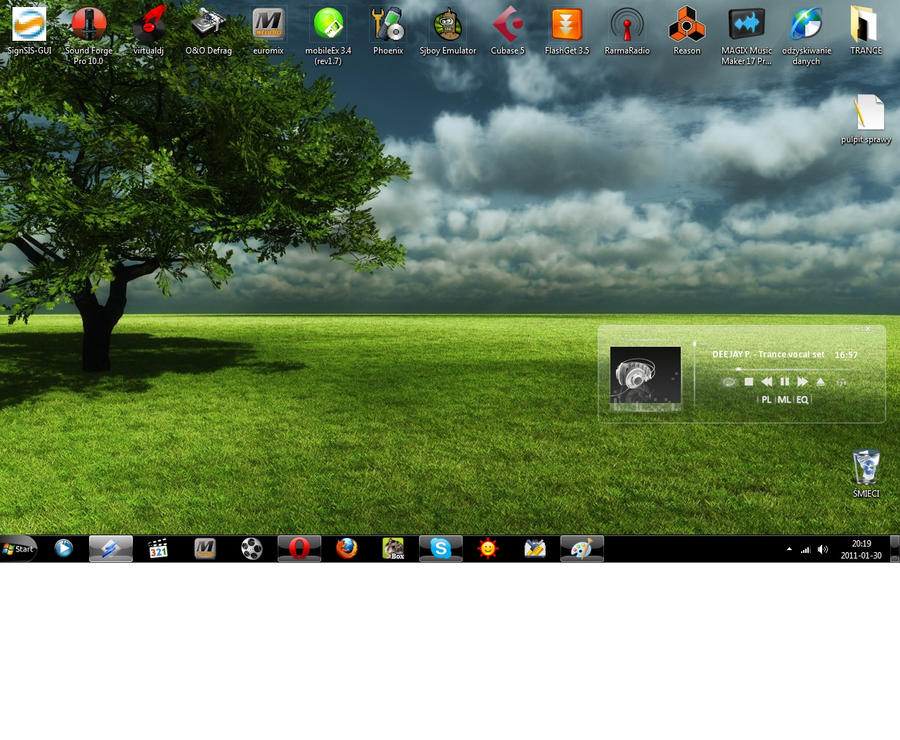This screenshot has height=740, width=900.
Task: Select the RarmaRadio desktop icon
Action: [627, 32]
